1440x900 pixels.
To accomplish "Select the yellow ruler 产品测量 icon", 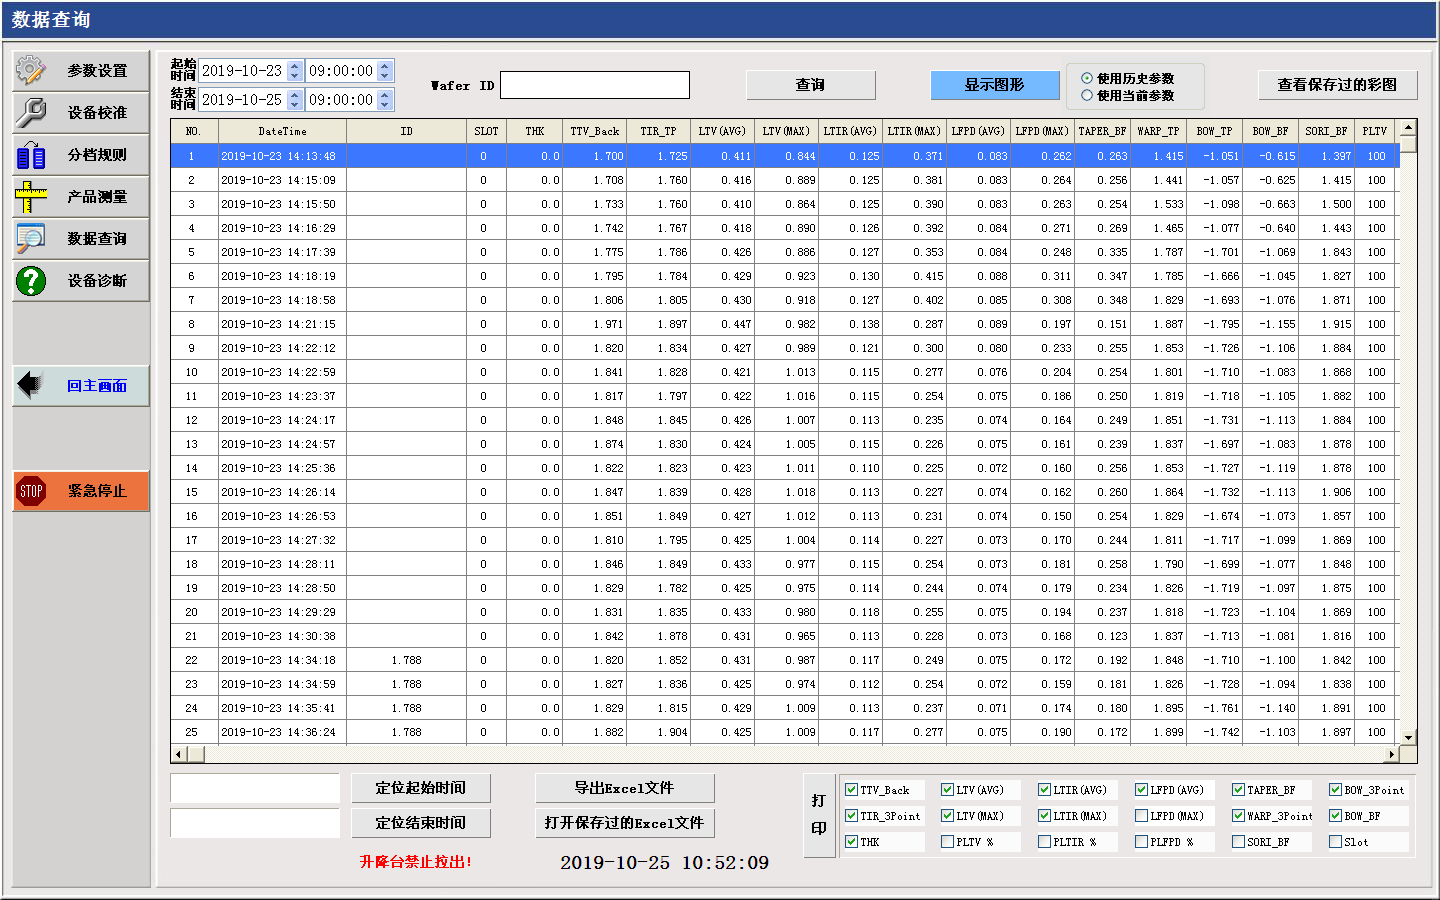I will click(x=31, y=197).
